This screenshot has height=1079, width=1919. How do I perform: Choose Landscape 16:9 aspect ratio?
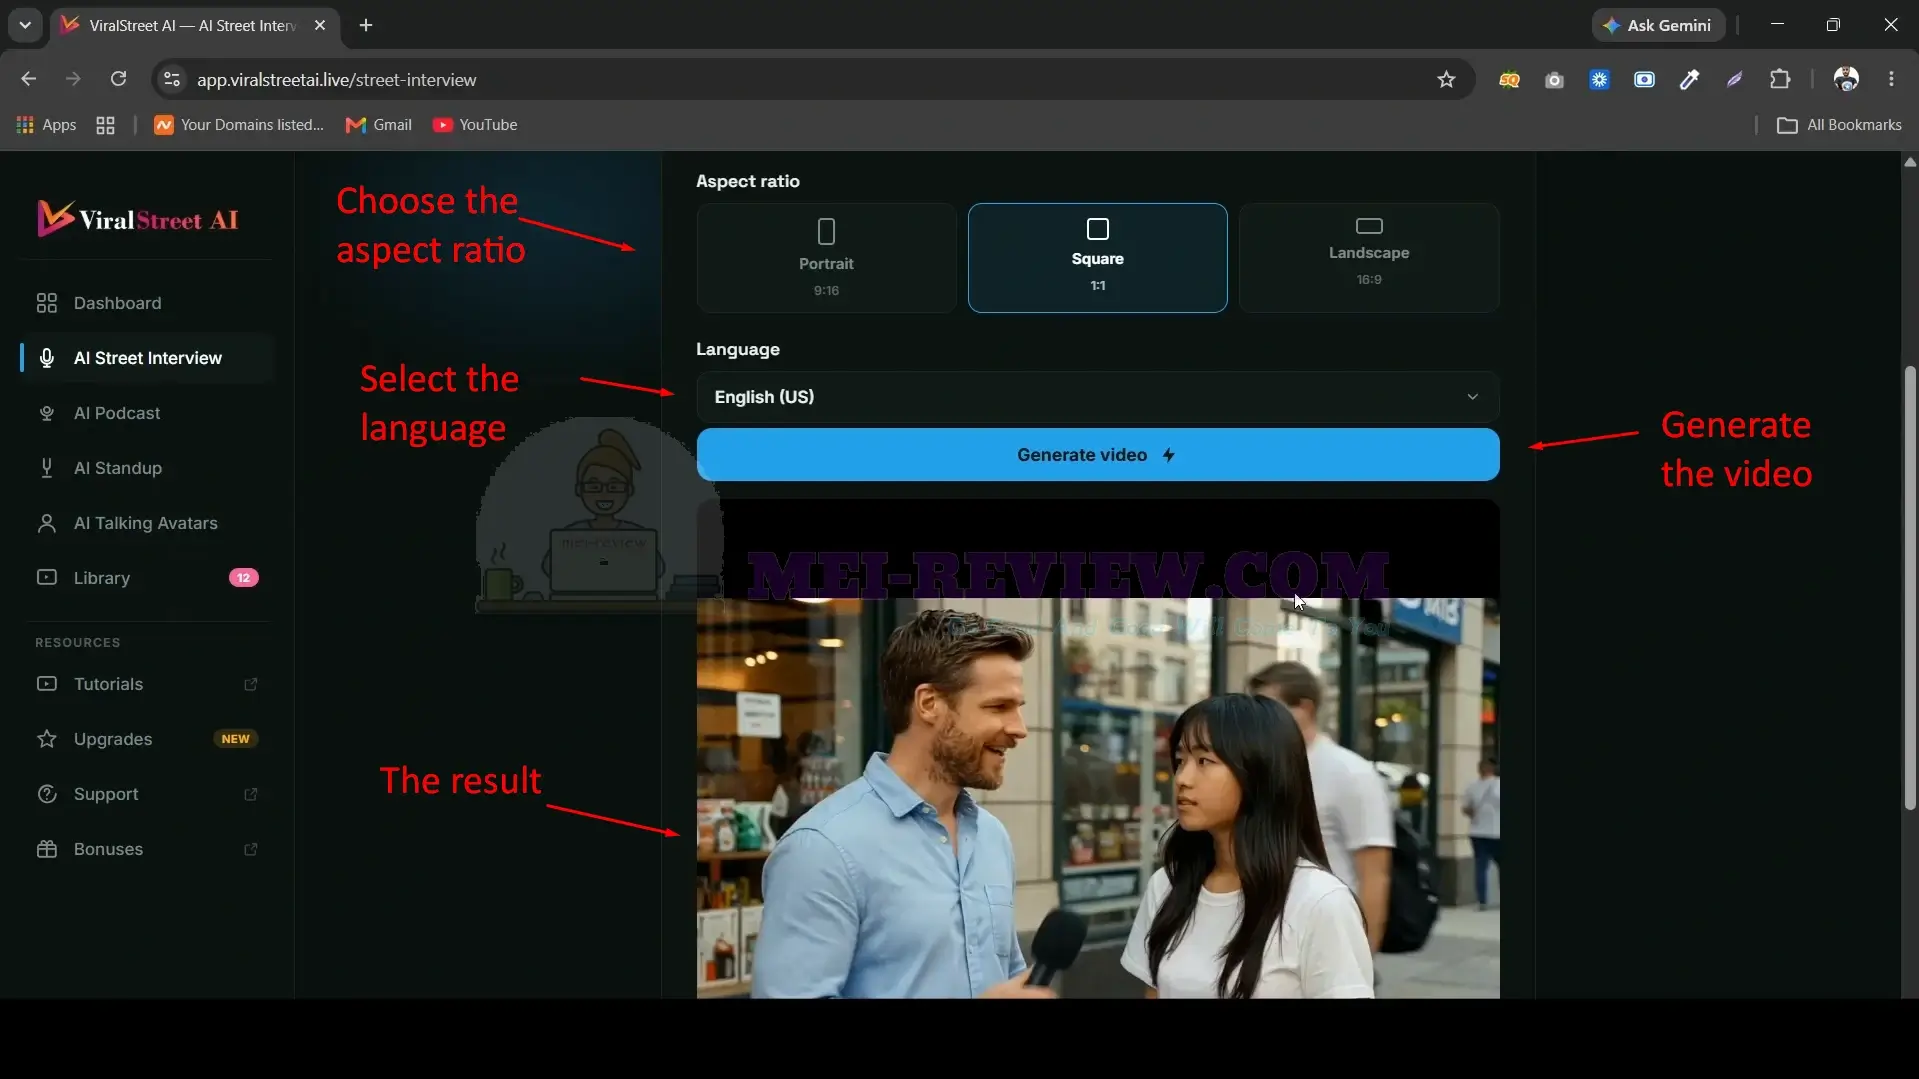coord(1369,258)
